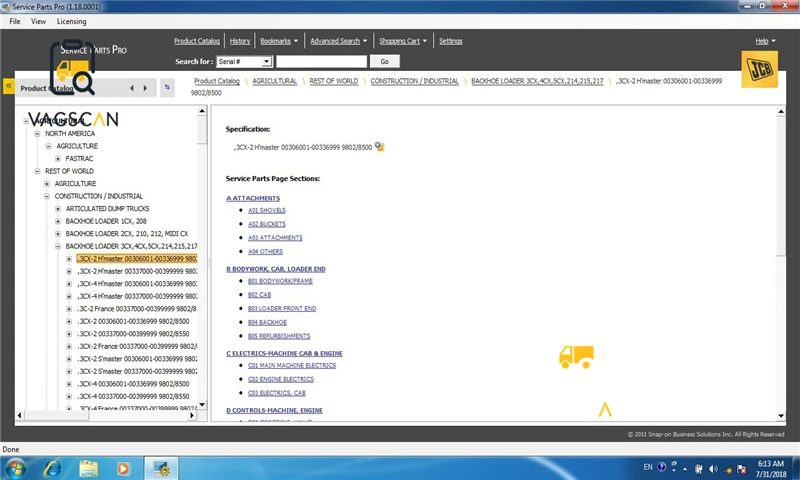Click the EN language indicator
Screen dimensions: 800x480
pos(647,467)
